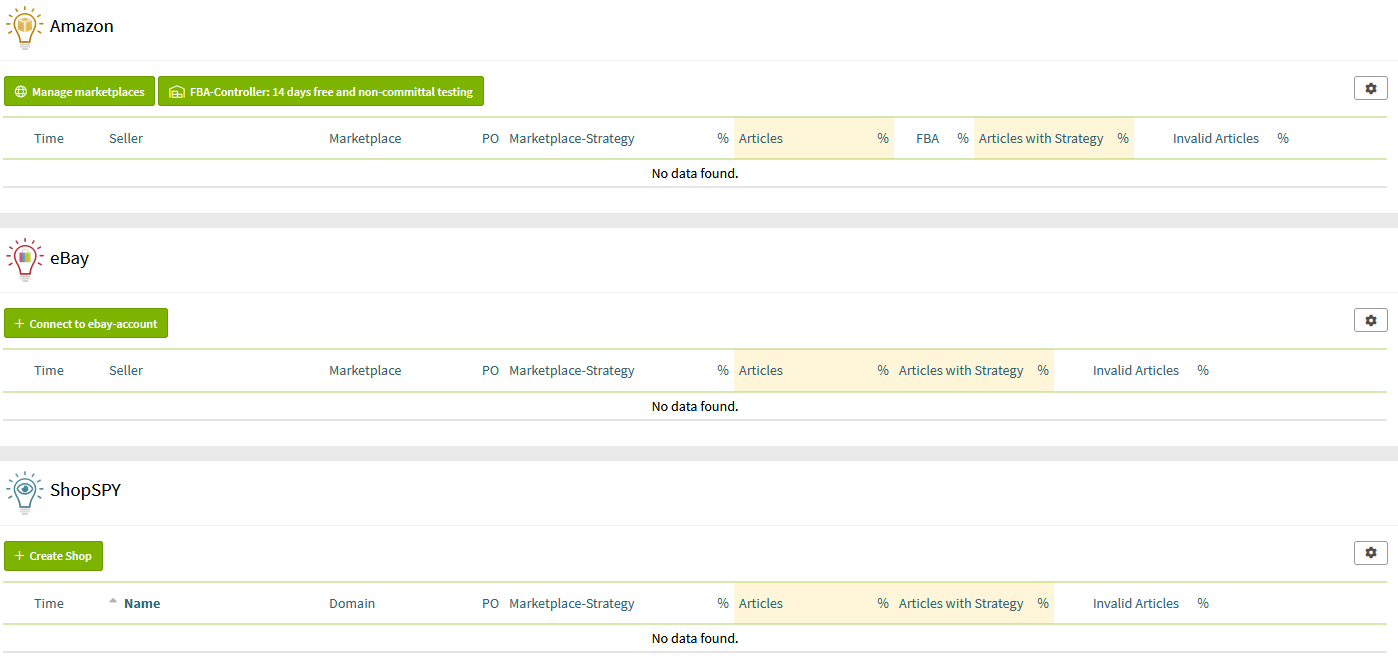This screenshot has height=665, width=1398.
Task: Sort Amazon table by Marketplace column
Action: click(365, 138)
